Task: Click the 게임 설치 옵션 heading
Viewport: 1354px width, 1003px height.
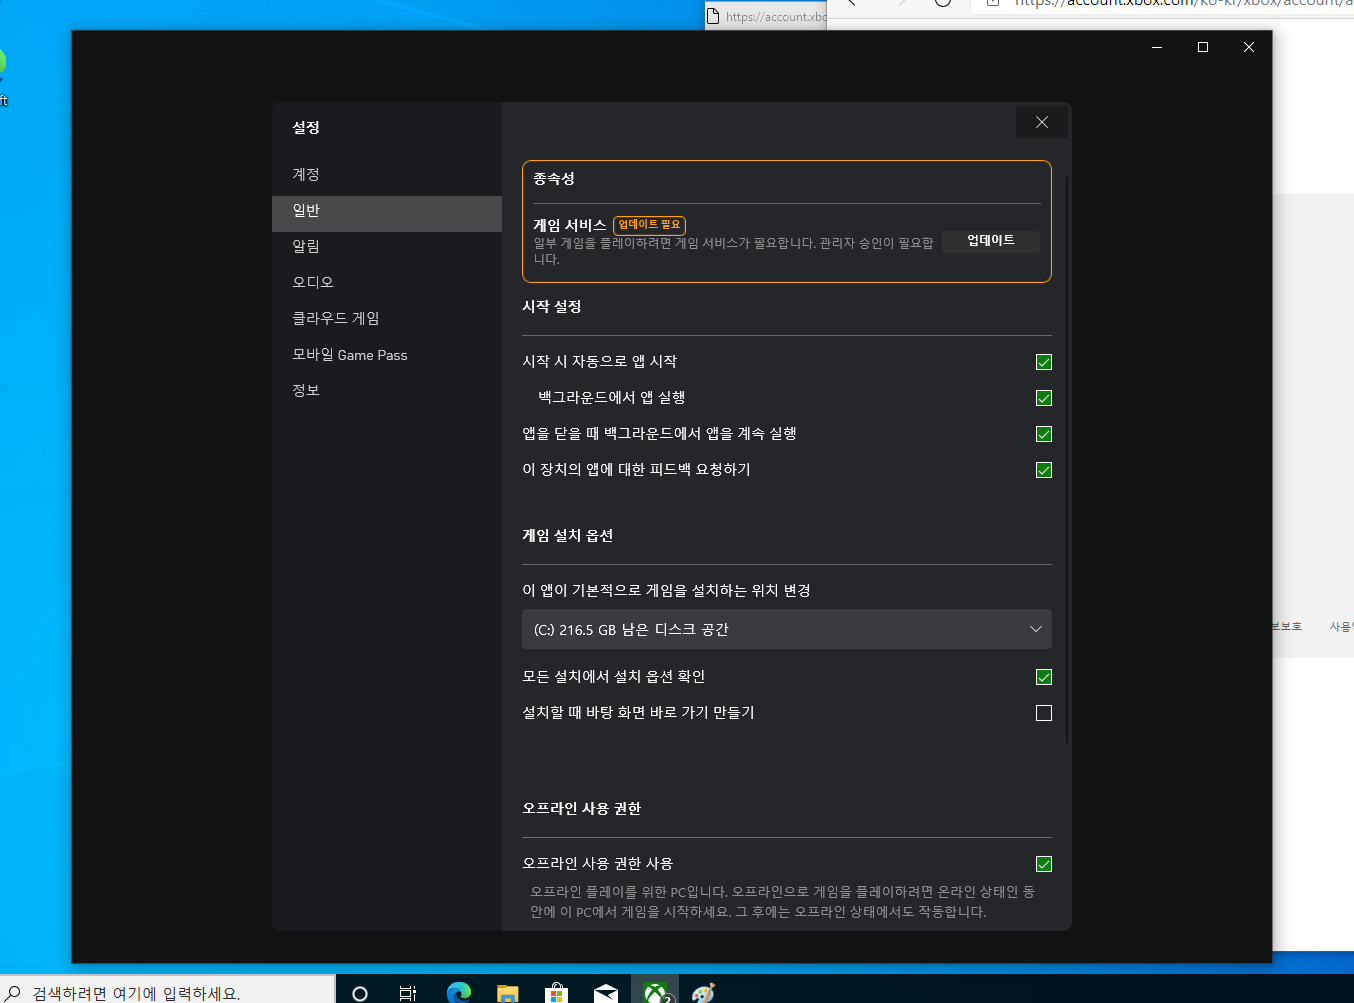Action: pyautogui.click(x=568, y=536)
